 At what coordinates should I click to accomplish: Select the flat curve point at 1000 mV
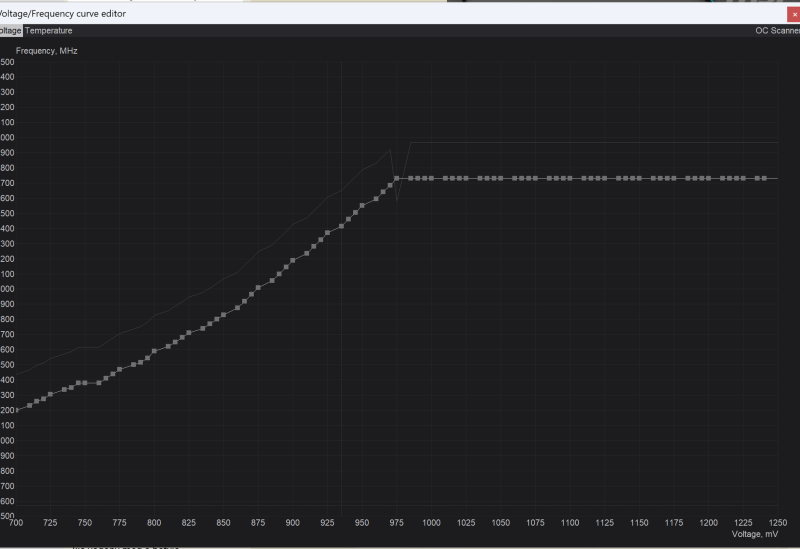[x=432, y=179]
